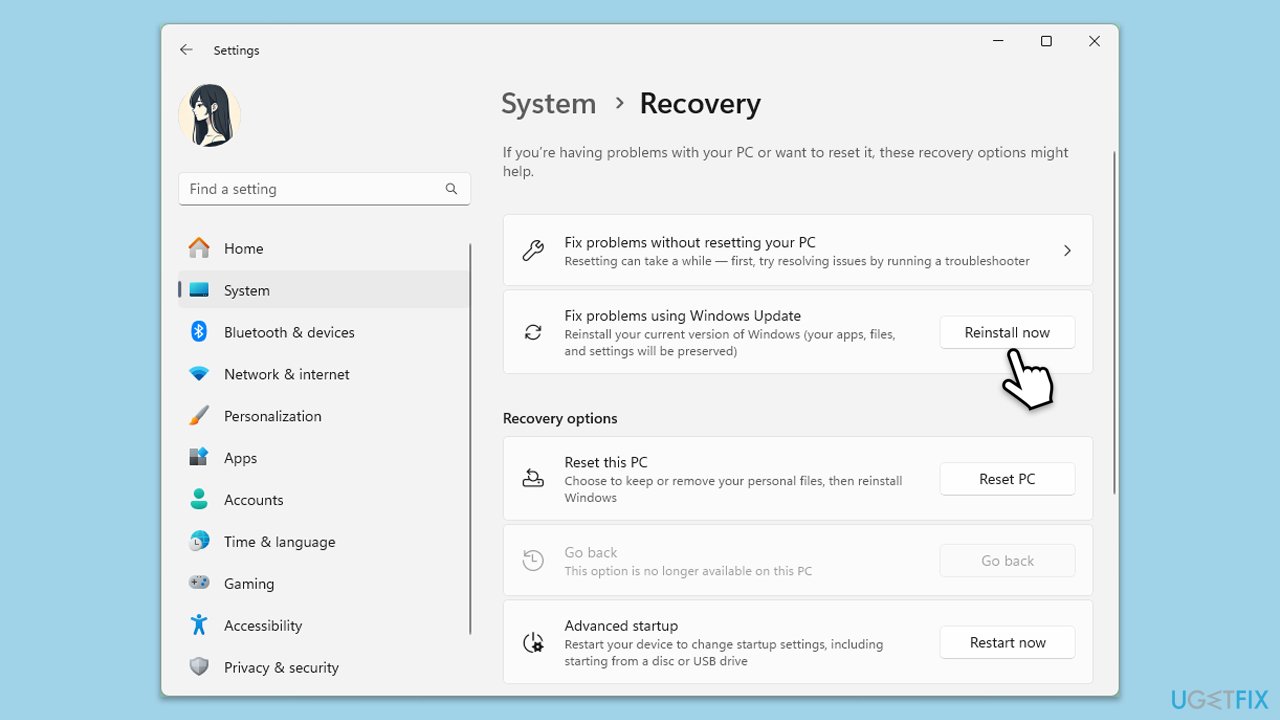Image resolution: width=1280 pixels, height=720 pixels.
Task: Click the magnifier icon in the search box
Action: [451, 188]
